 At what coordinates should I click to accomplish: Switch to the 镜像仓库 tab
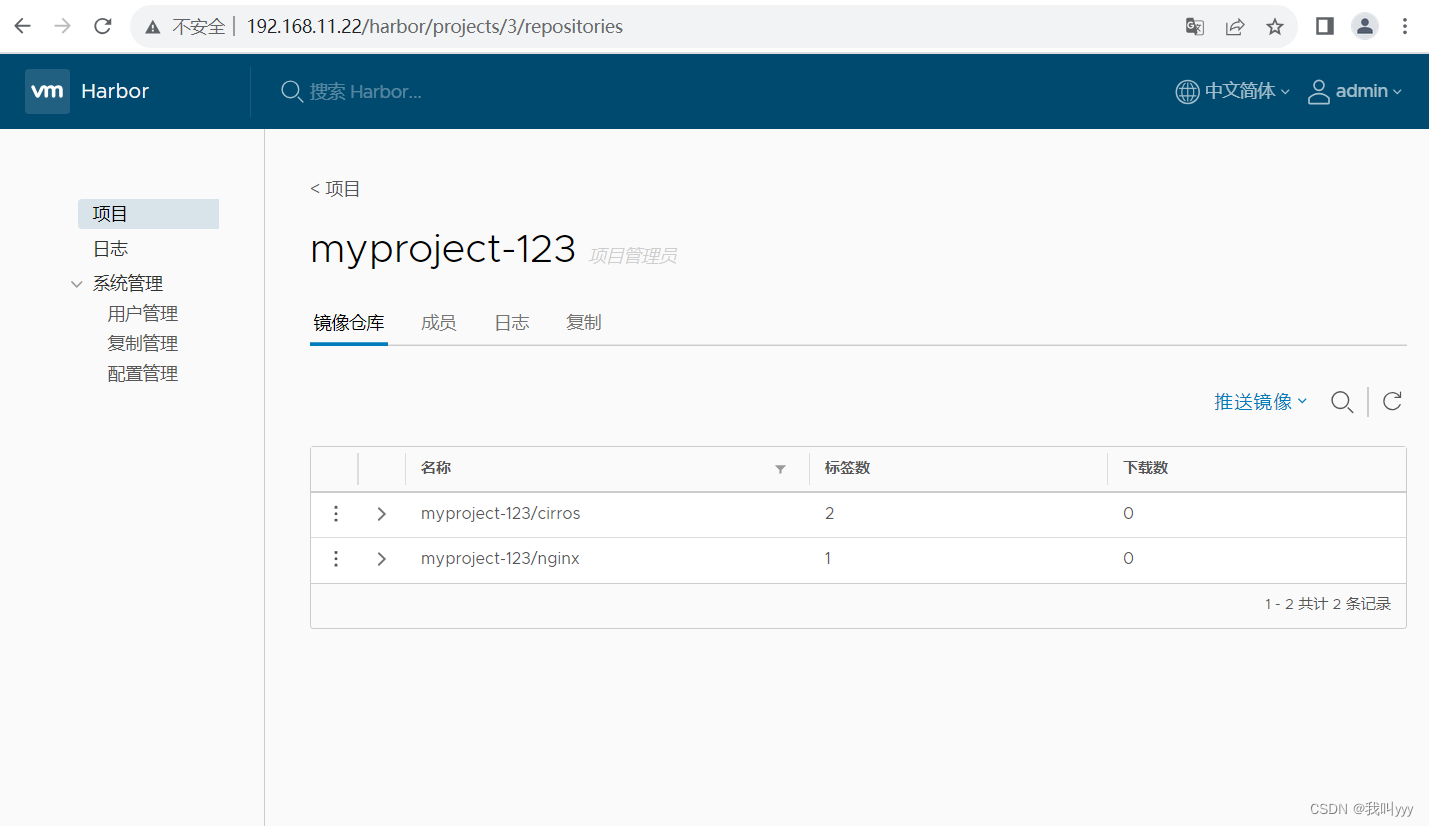[349, 323]
